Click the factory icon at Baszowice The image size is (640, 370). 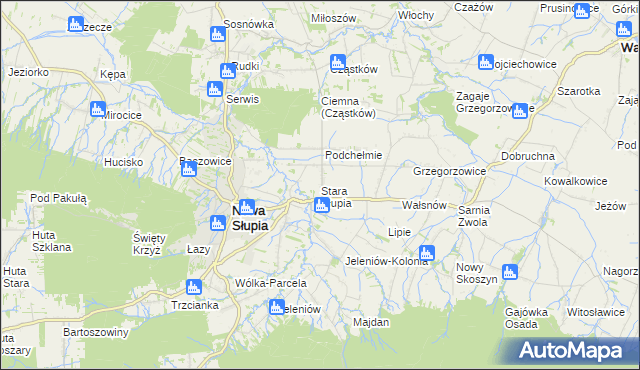pyautogui.click(x=189, y=169)
